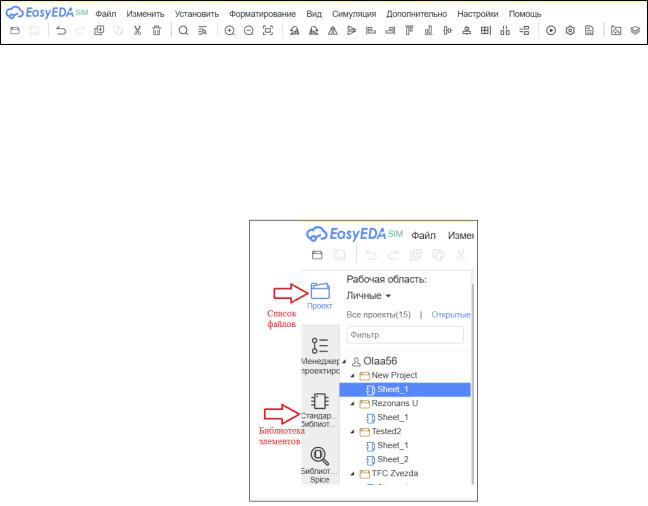Open the Изменить menu in the wide top menu bar

coord(145,14)
